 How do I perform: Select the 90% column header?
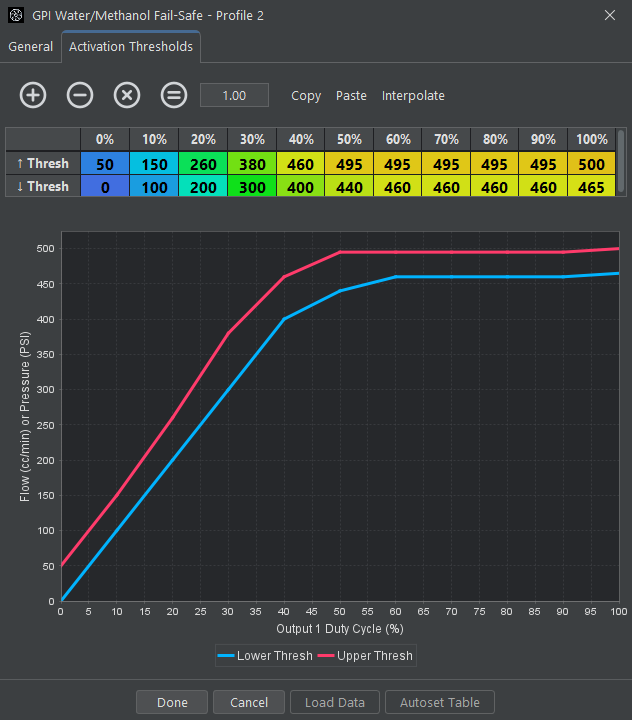click(543, 139)
